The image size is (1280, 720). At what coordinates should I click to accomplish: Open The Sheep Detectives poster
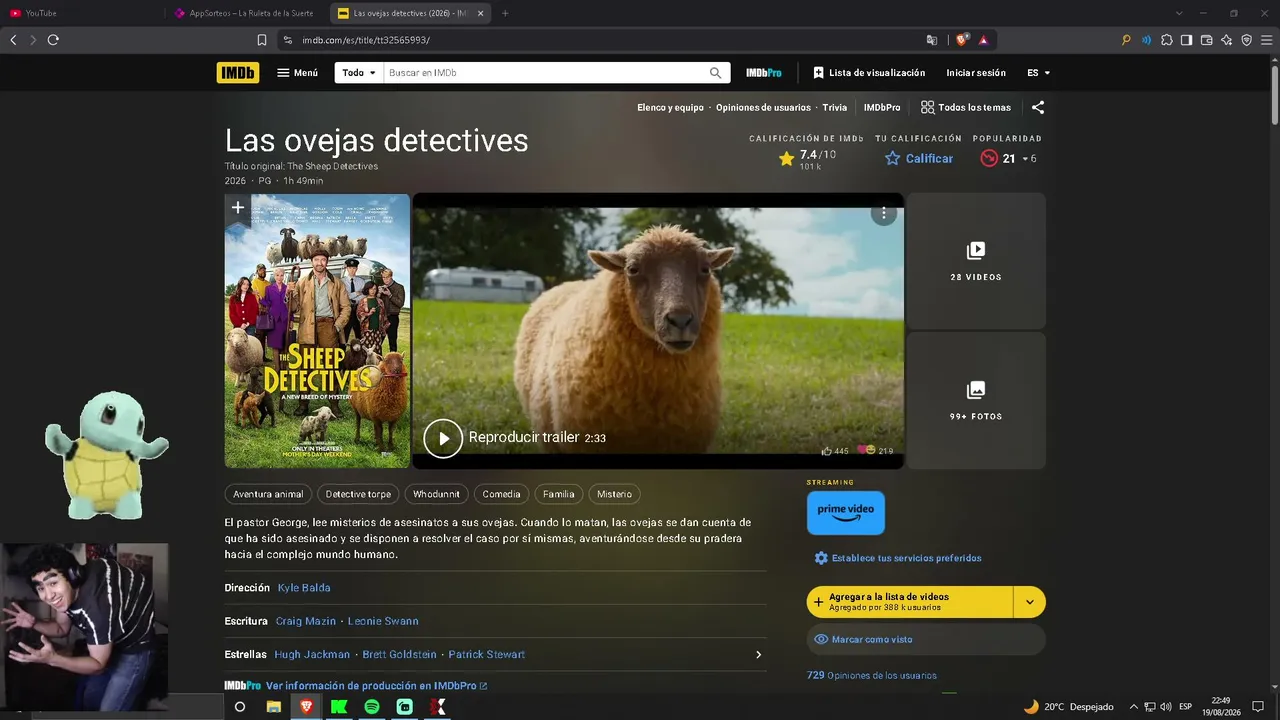[x=317, y=331]
